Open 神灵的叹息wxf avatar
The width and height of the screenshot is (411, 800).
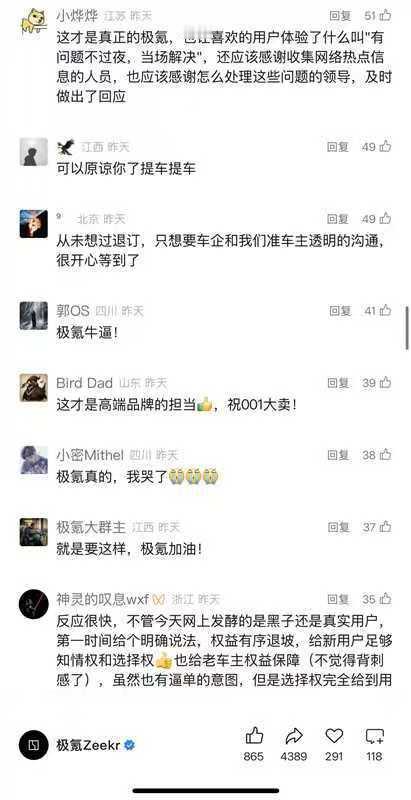tap(34, 604)
